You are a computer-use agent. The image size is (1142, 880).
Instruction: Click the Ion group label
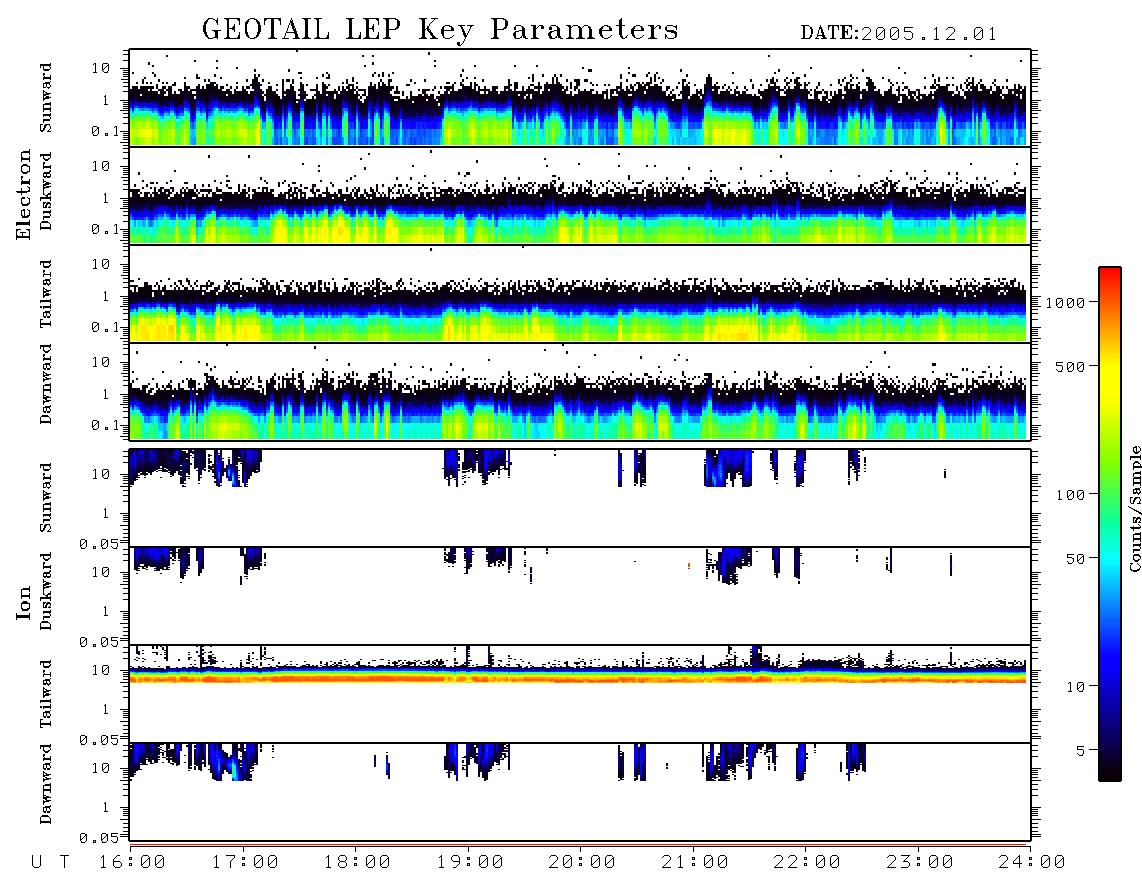[24, 602]
